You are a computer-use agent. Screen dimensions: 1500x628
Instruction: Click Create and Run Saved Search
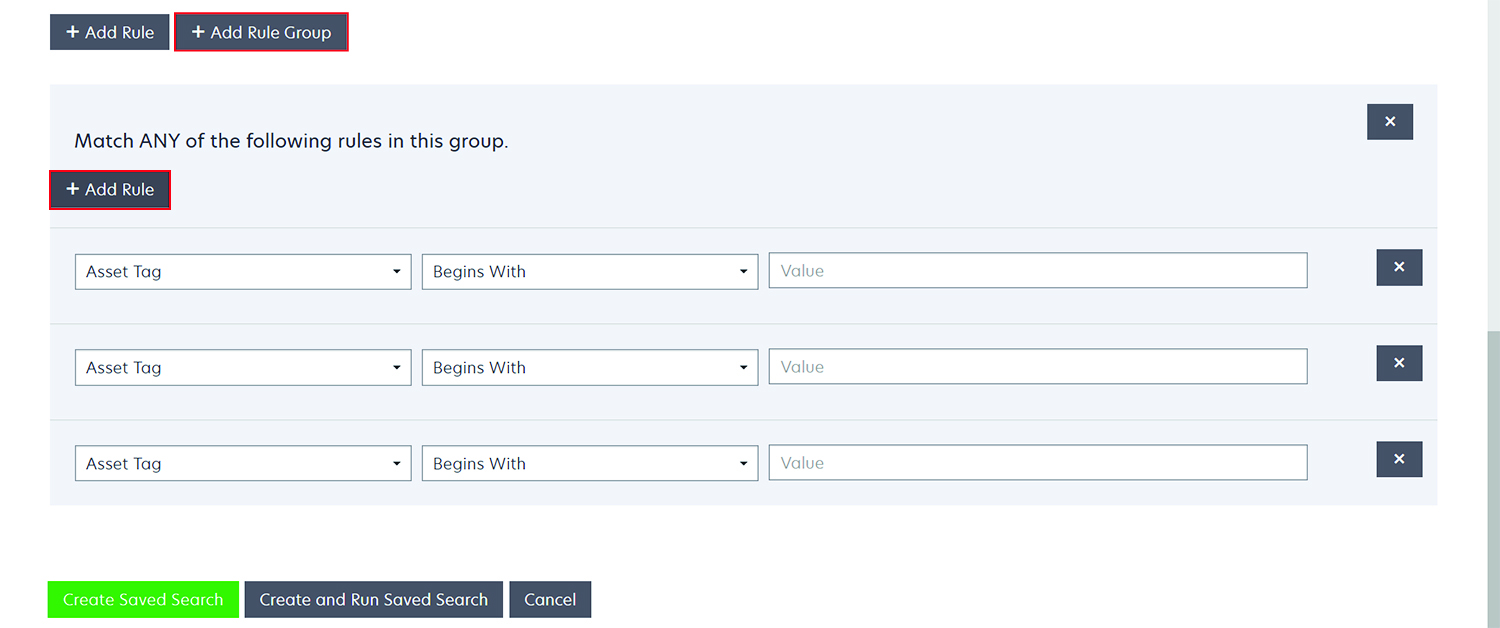click(373, 600)
